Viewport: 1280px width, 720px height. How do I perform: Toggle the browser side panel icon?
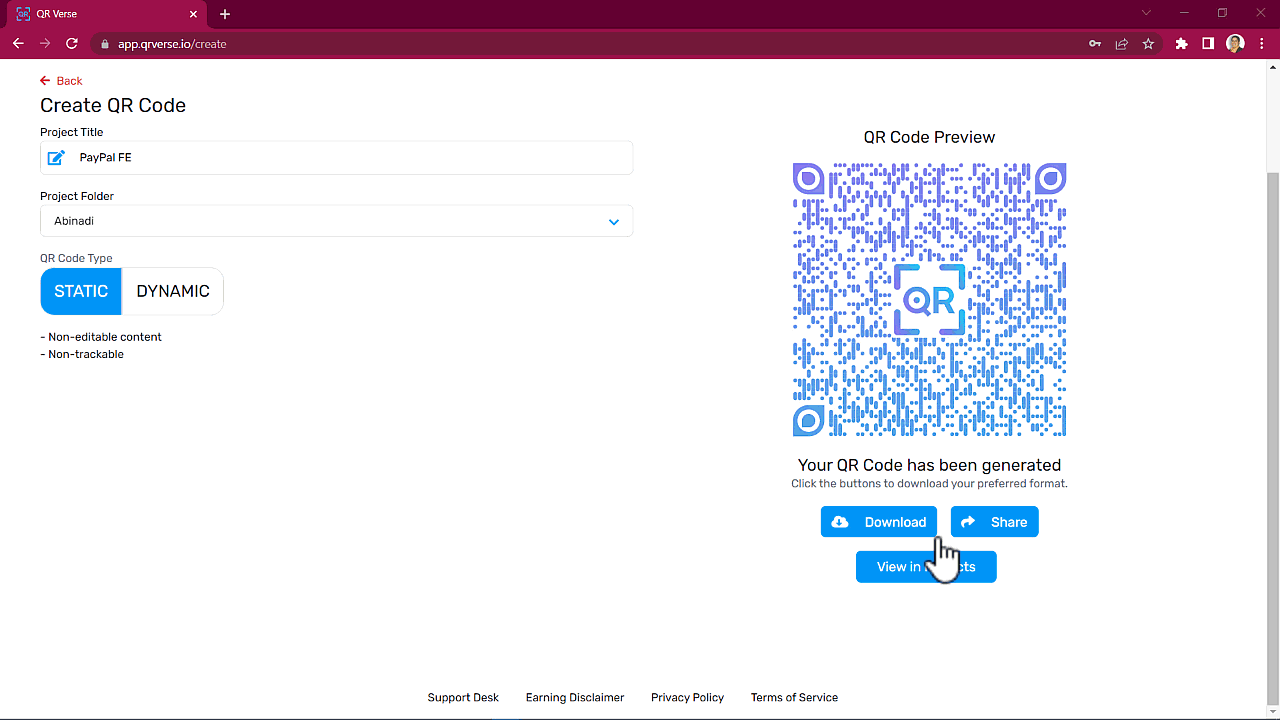1208,44
